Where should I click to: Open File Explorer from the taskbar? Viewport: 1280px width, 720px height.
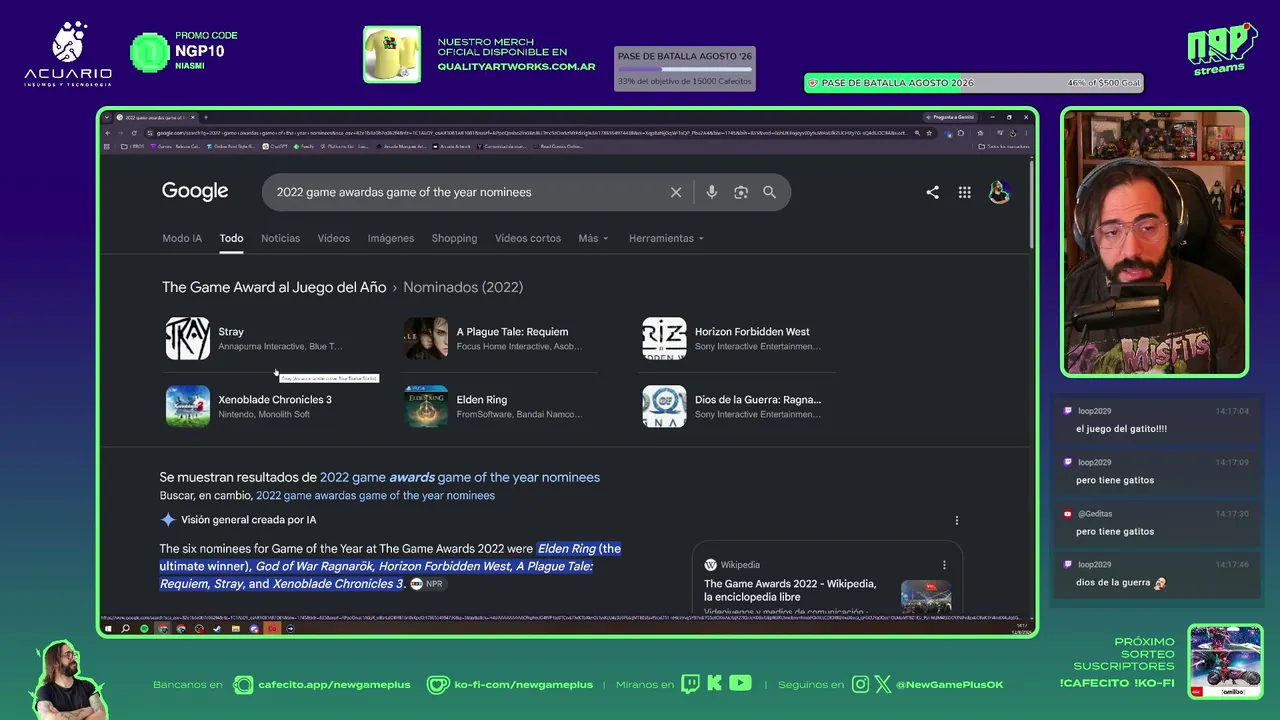coord(235,629)
